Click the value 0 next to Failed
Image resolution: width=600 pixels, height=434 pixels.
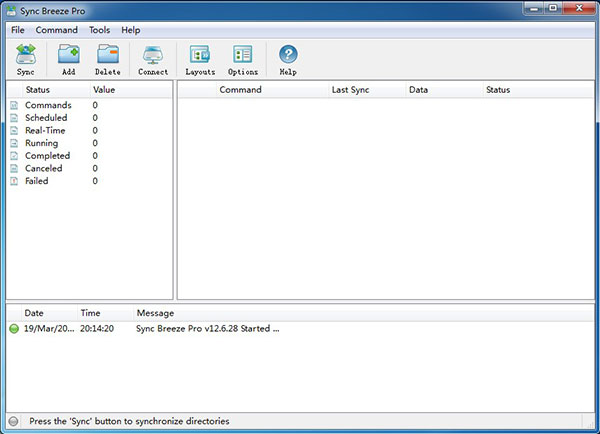point(95,181)
